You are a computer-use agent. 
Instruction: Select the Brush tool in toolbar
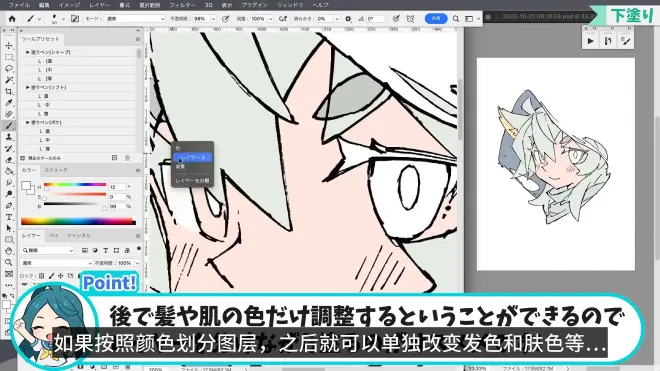point(9,125)
